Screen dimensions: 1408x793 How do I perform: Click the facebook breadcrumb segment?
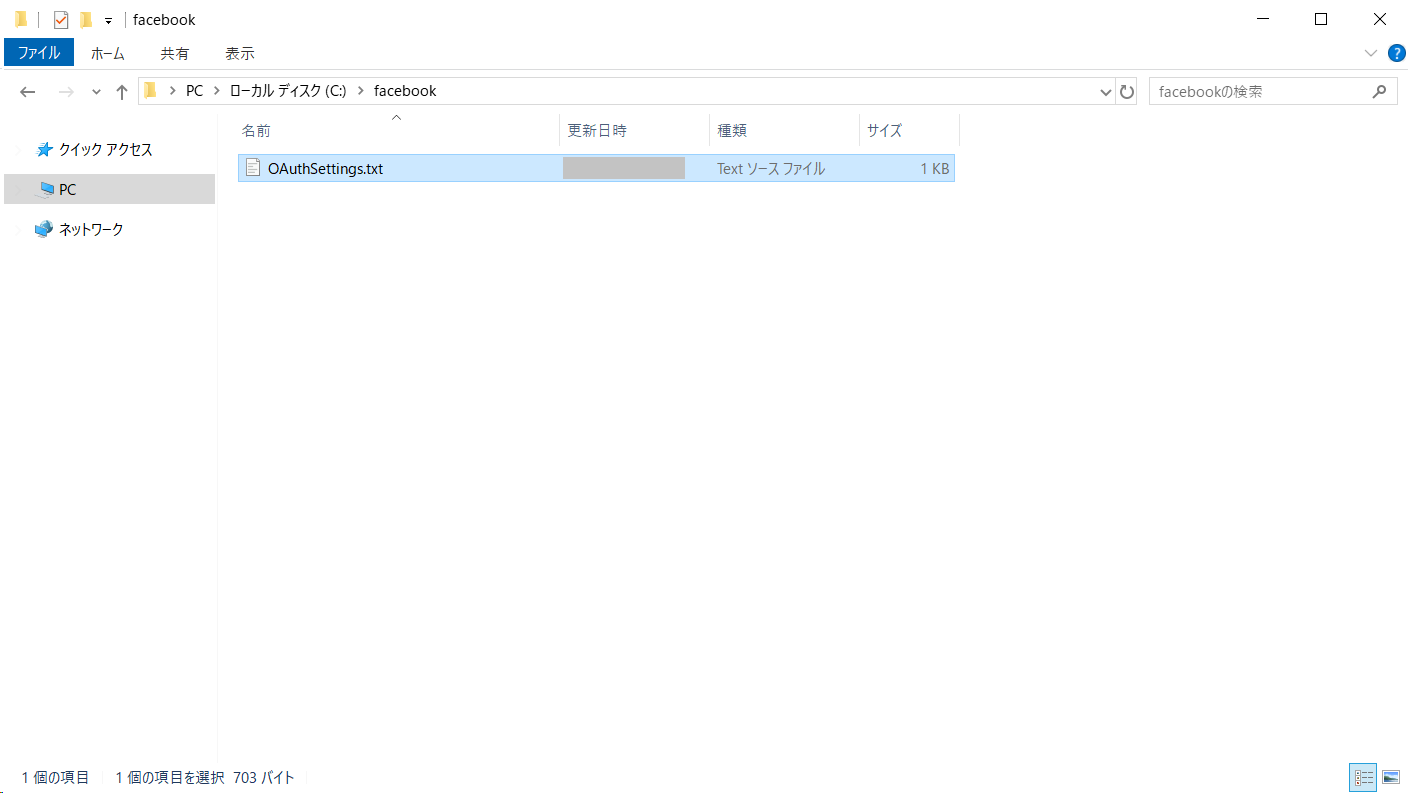(405, 91)
